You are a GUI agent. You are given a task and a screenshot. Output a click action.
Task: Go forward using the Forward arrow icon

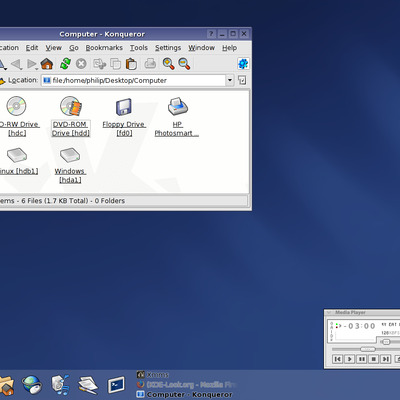tap(32, 64)
